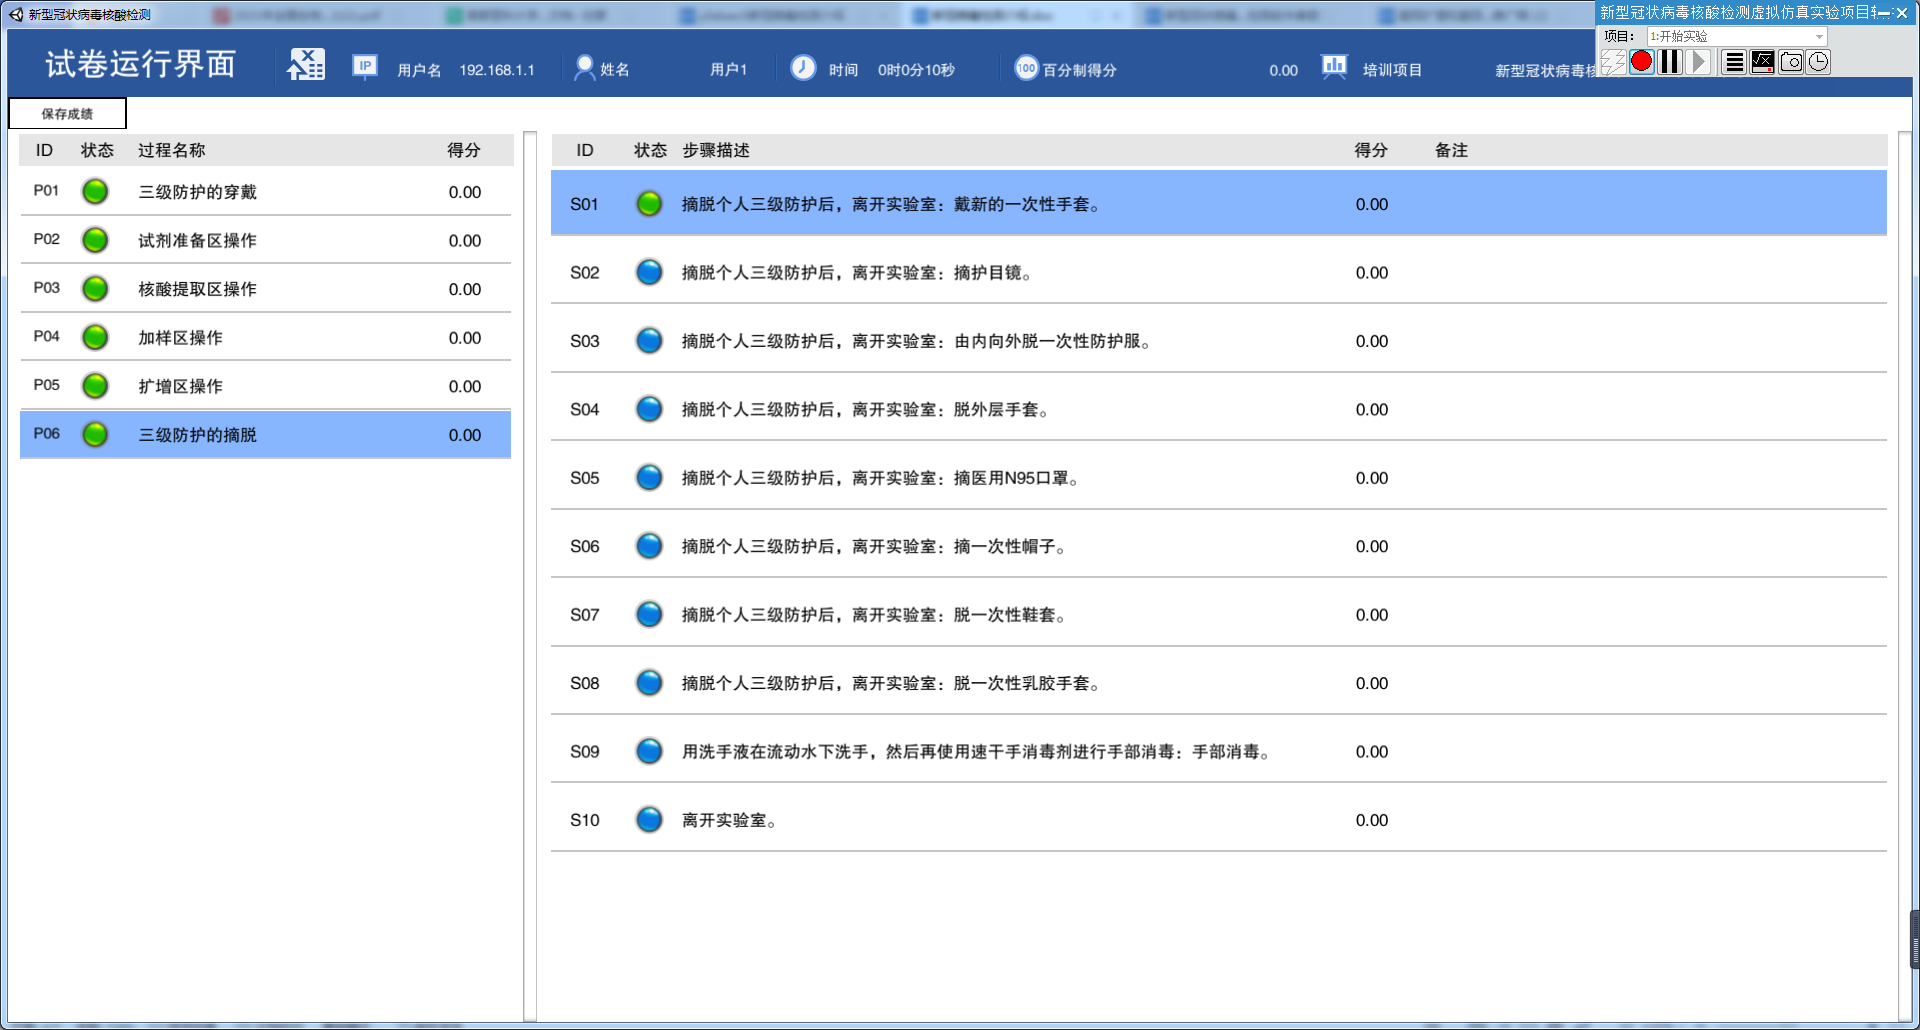Open the 项目 dropdown showing 开始实验
This screenshot has height=1030, width=1920.
coord(1737,36)
